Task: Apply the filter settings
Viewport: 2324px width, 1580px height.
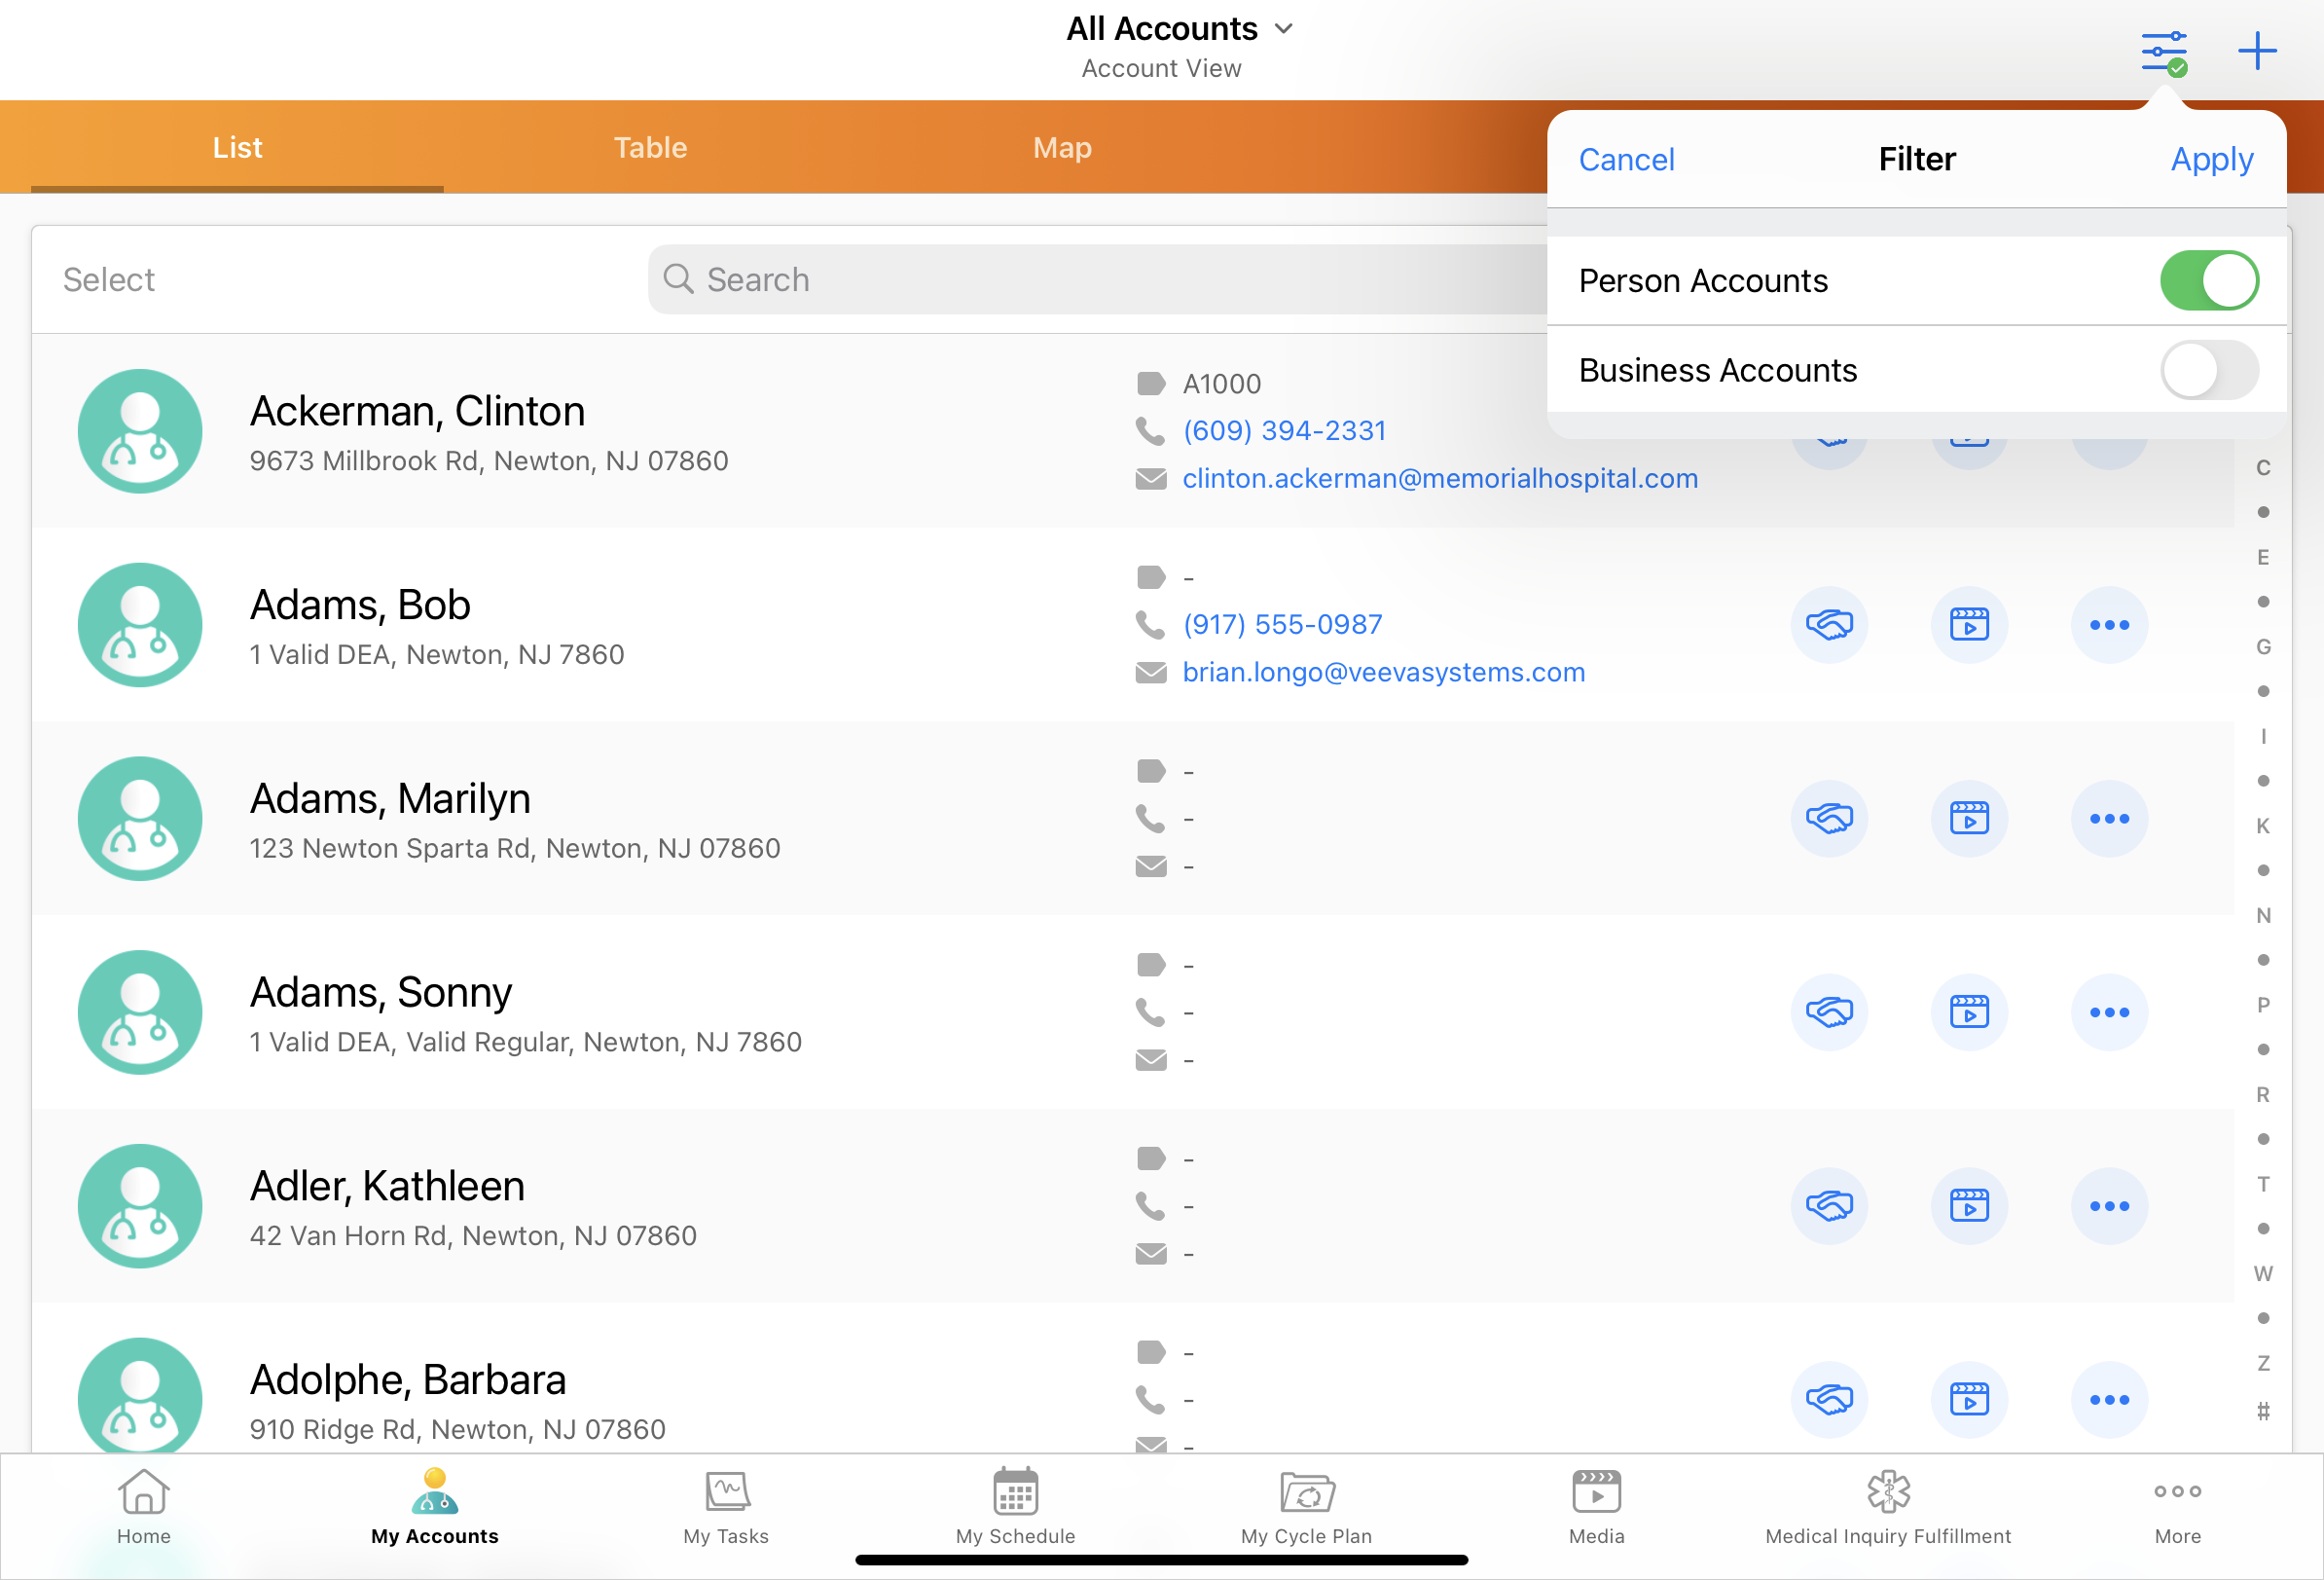Action: click(x=2211, y=160)
